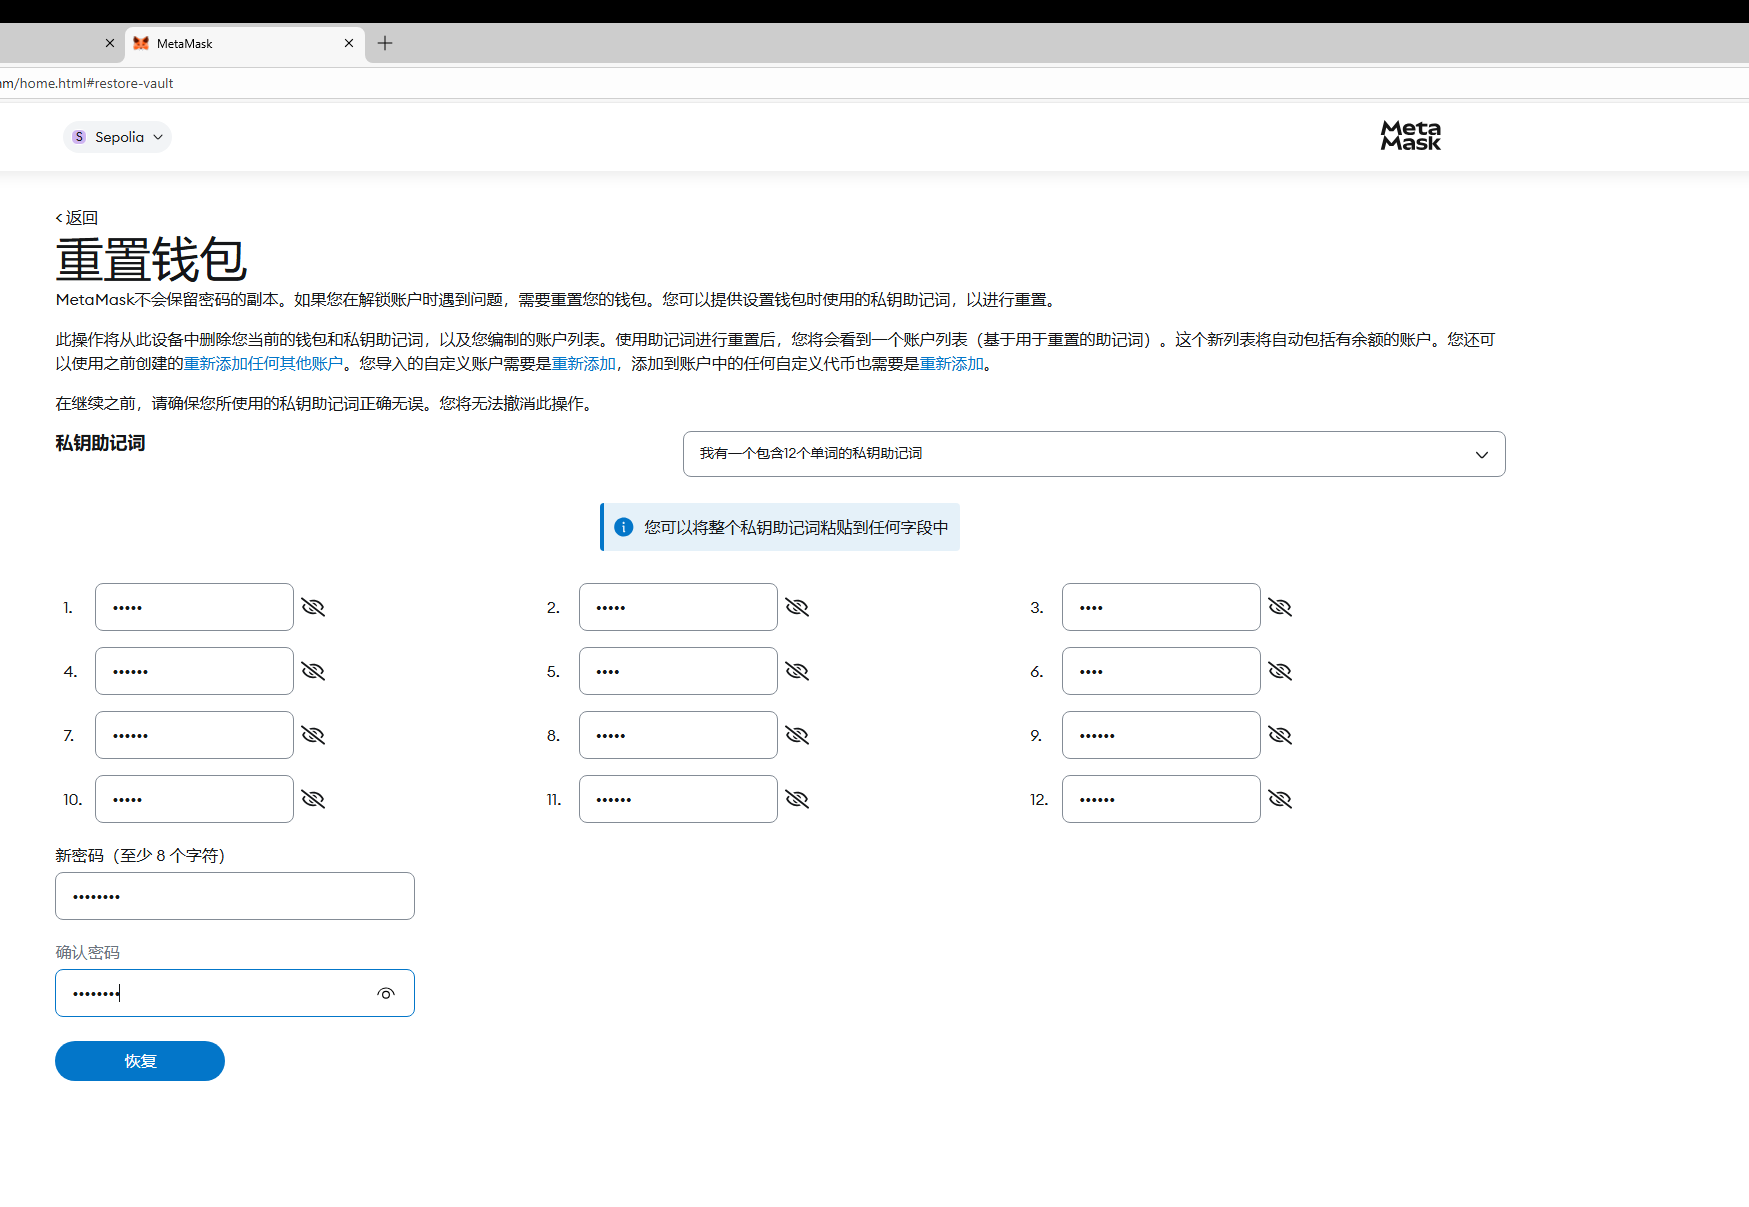
Task: Focus seed phrase word 6 field
Action: 1161,671
